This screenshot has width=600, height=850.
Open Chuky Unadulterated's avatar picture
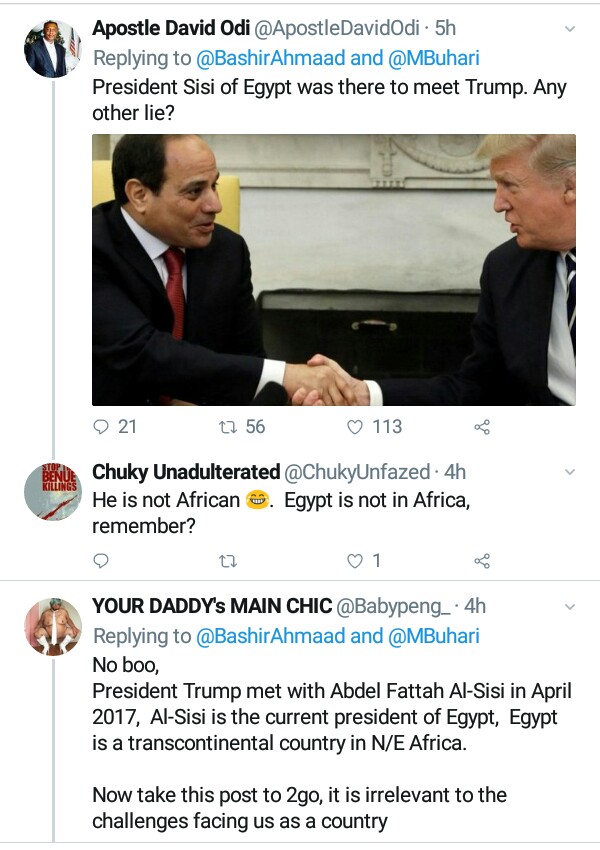52,491
